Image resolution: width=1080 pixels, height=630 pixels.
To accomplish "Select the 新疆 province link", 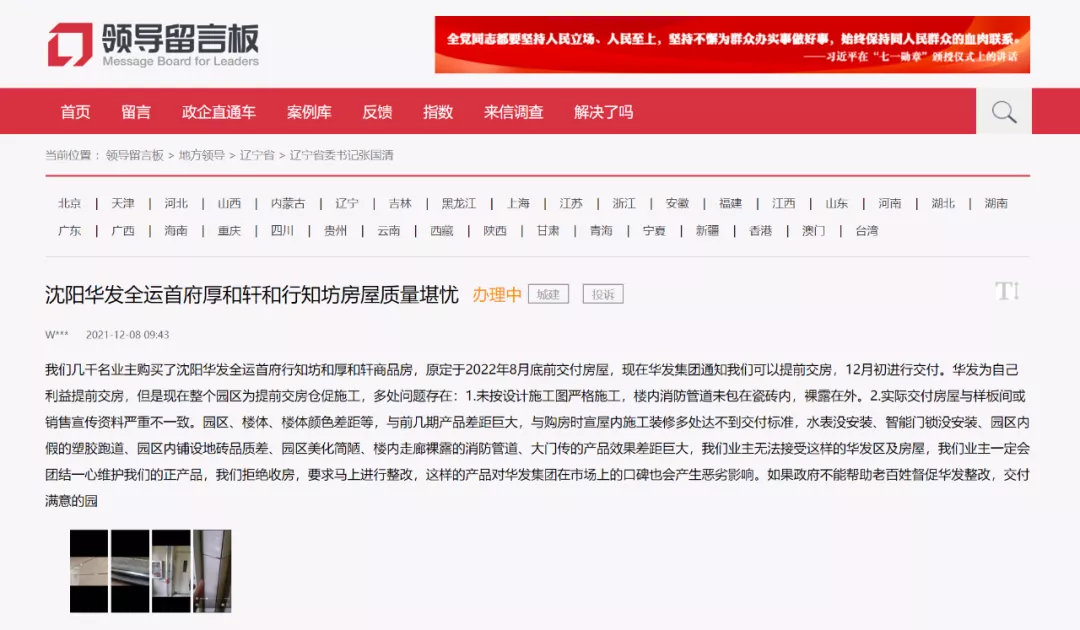I will pos(707,231).
